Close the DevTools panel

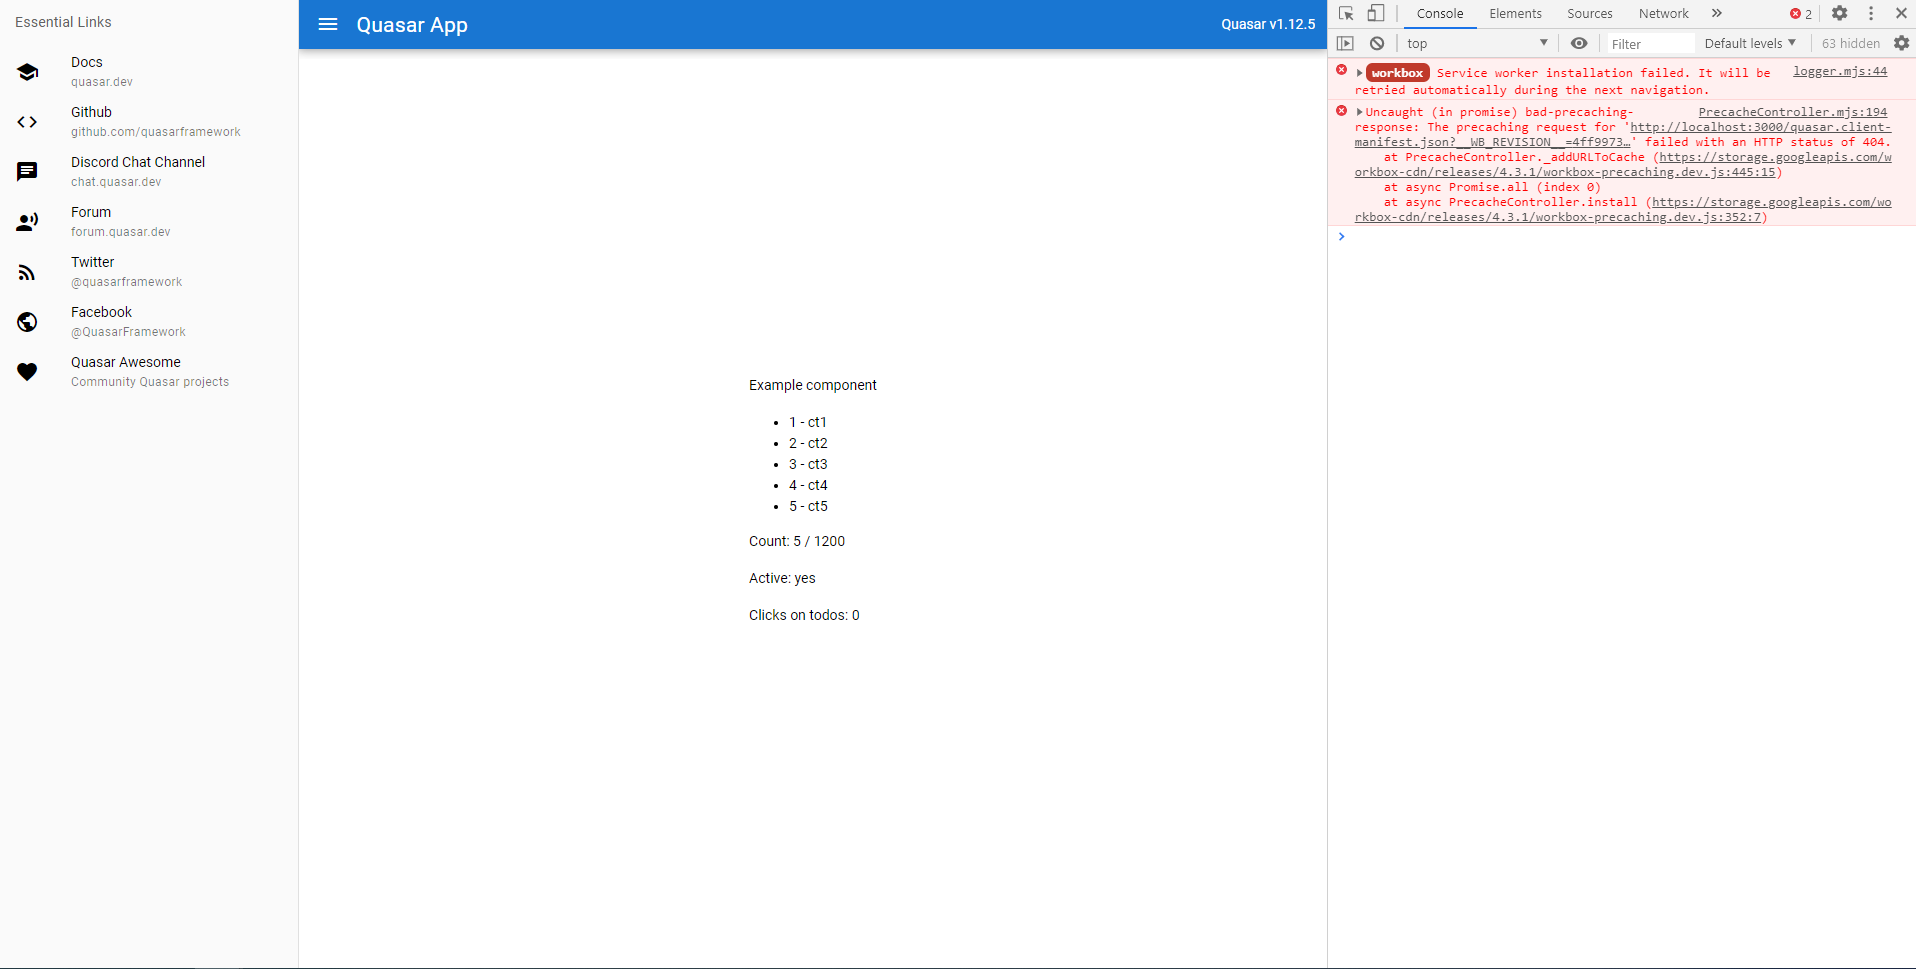1901,14
